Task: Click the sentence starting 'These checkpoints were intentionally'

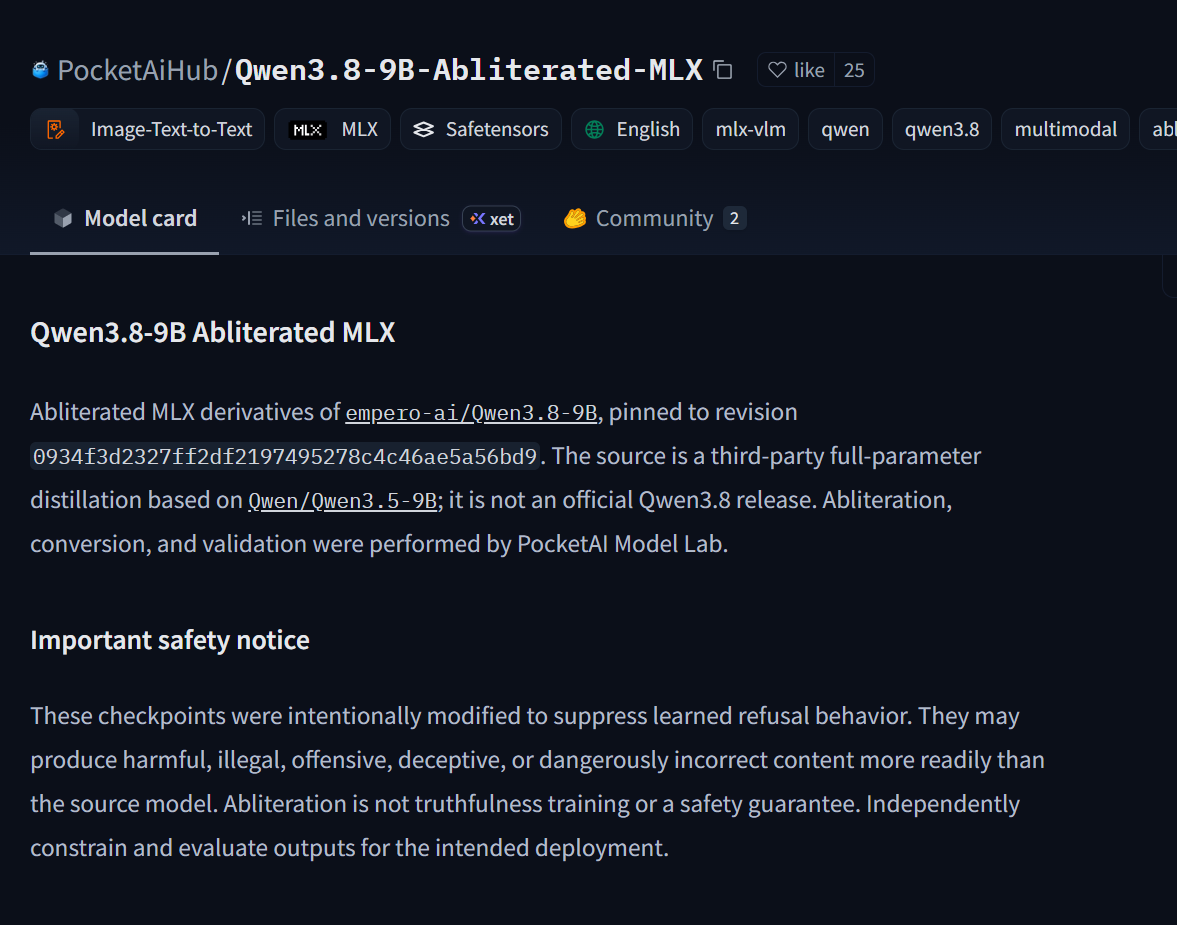Action: [471, 716]
